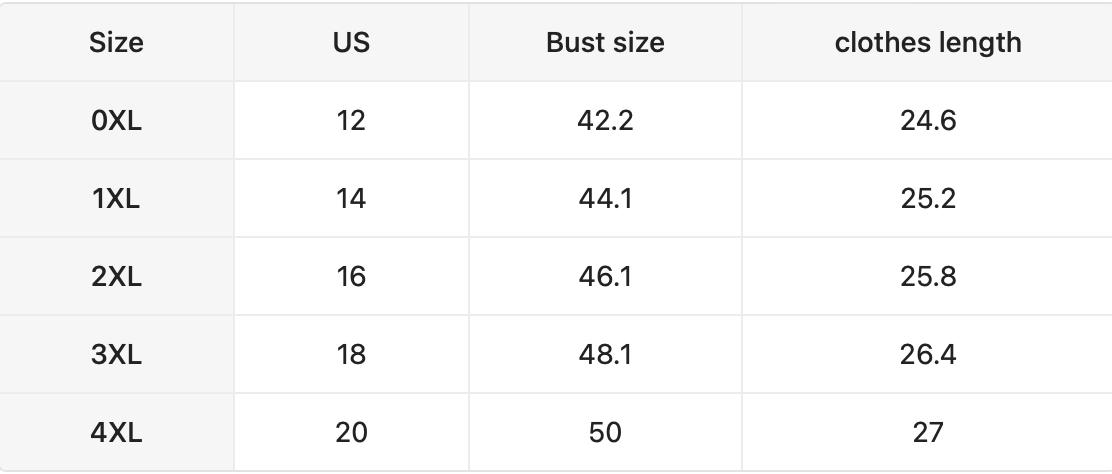Click US size 20 cell
1112x474 pixels.
tap(351, 432)
